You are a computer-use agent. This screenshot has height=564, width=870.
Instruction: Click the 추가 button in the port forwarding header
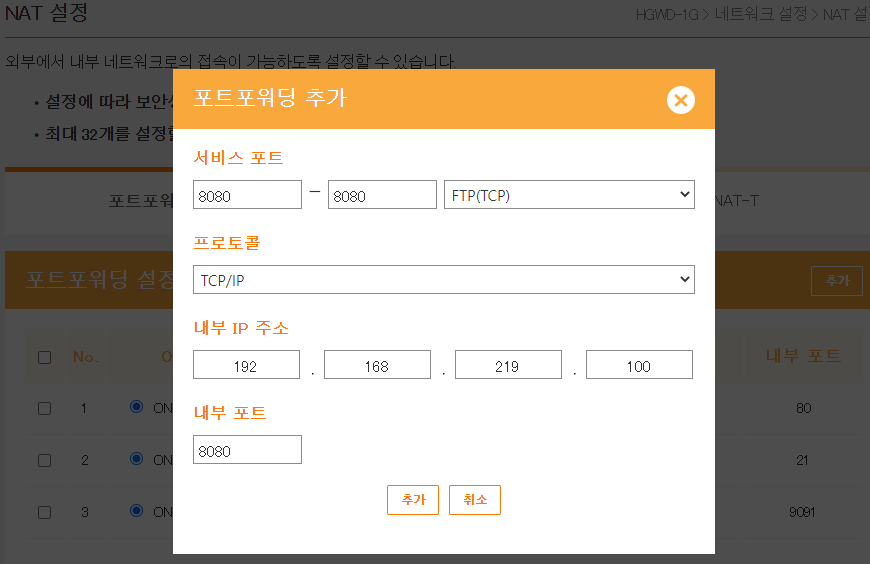click(x=837, y=281)
